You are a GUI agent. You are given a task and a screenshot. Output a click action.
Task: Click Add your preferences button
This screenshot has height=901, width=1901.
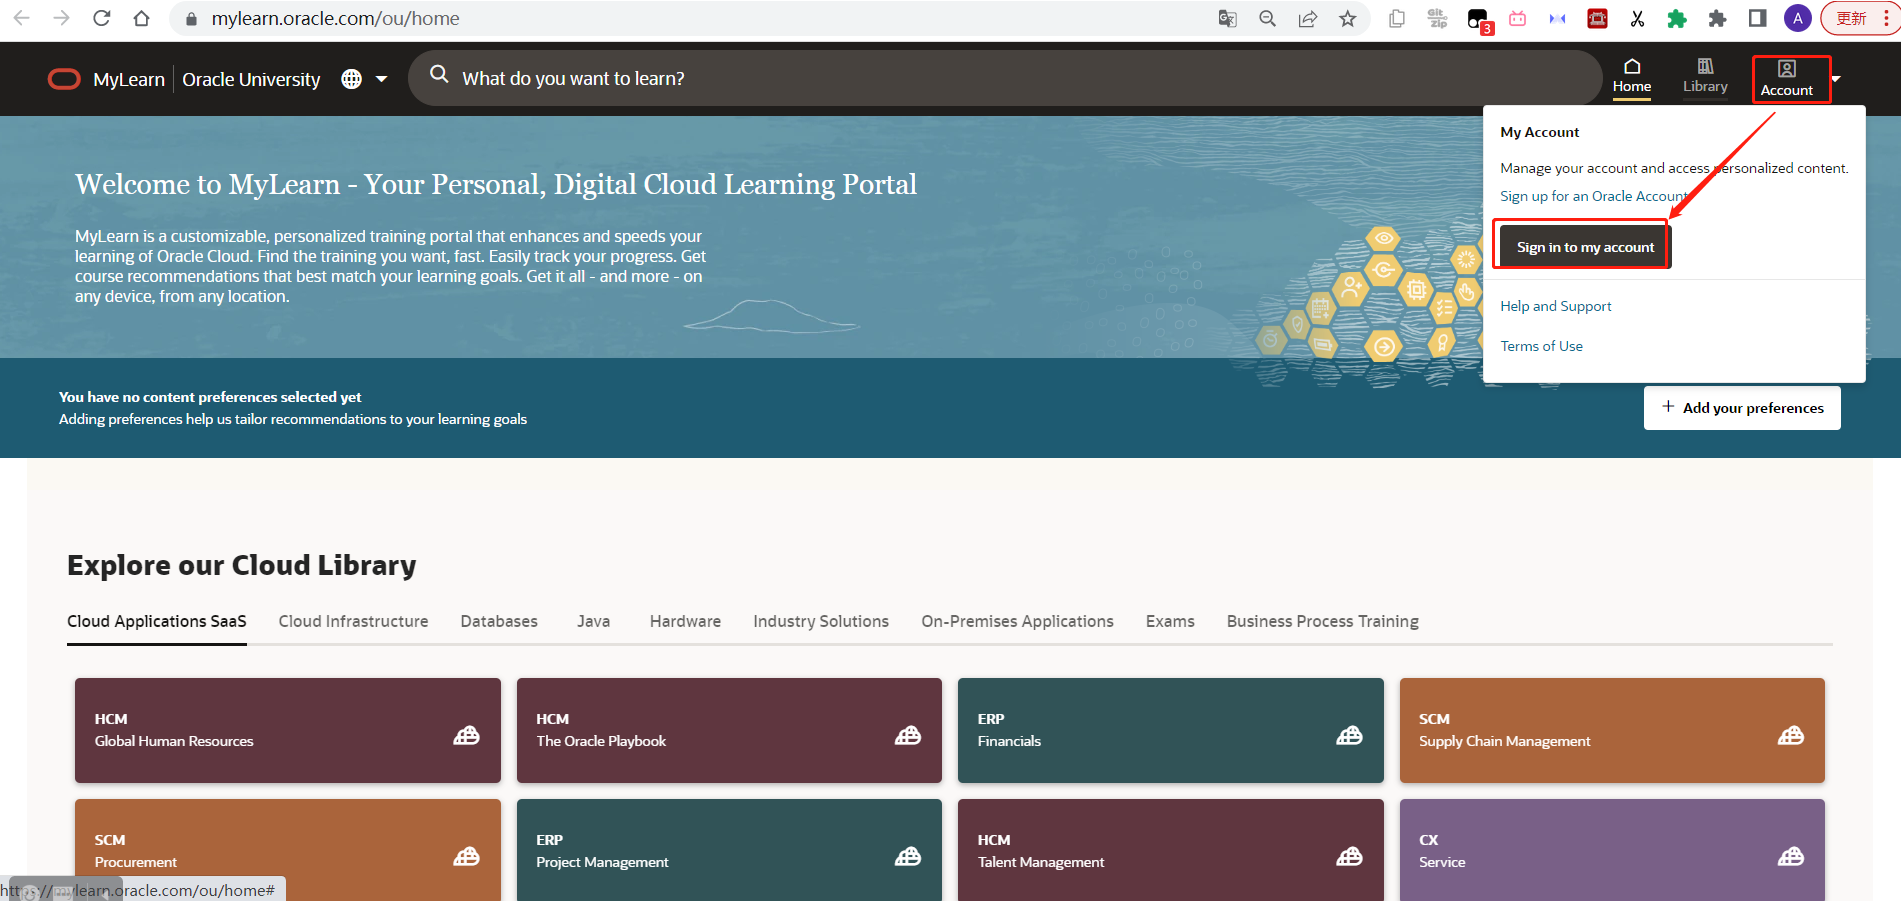[1742, 408]
